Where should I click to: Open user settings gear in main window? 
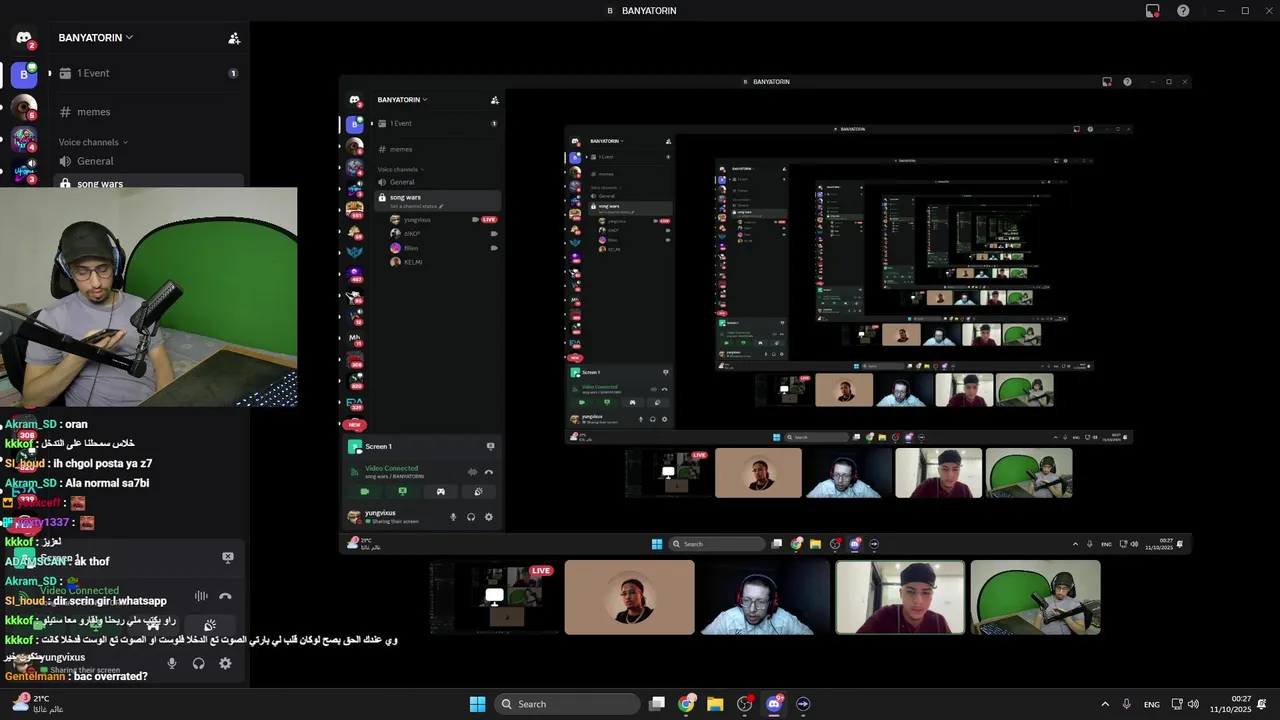tap(225, 663)
